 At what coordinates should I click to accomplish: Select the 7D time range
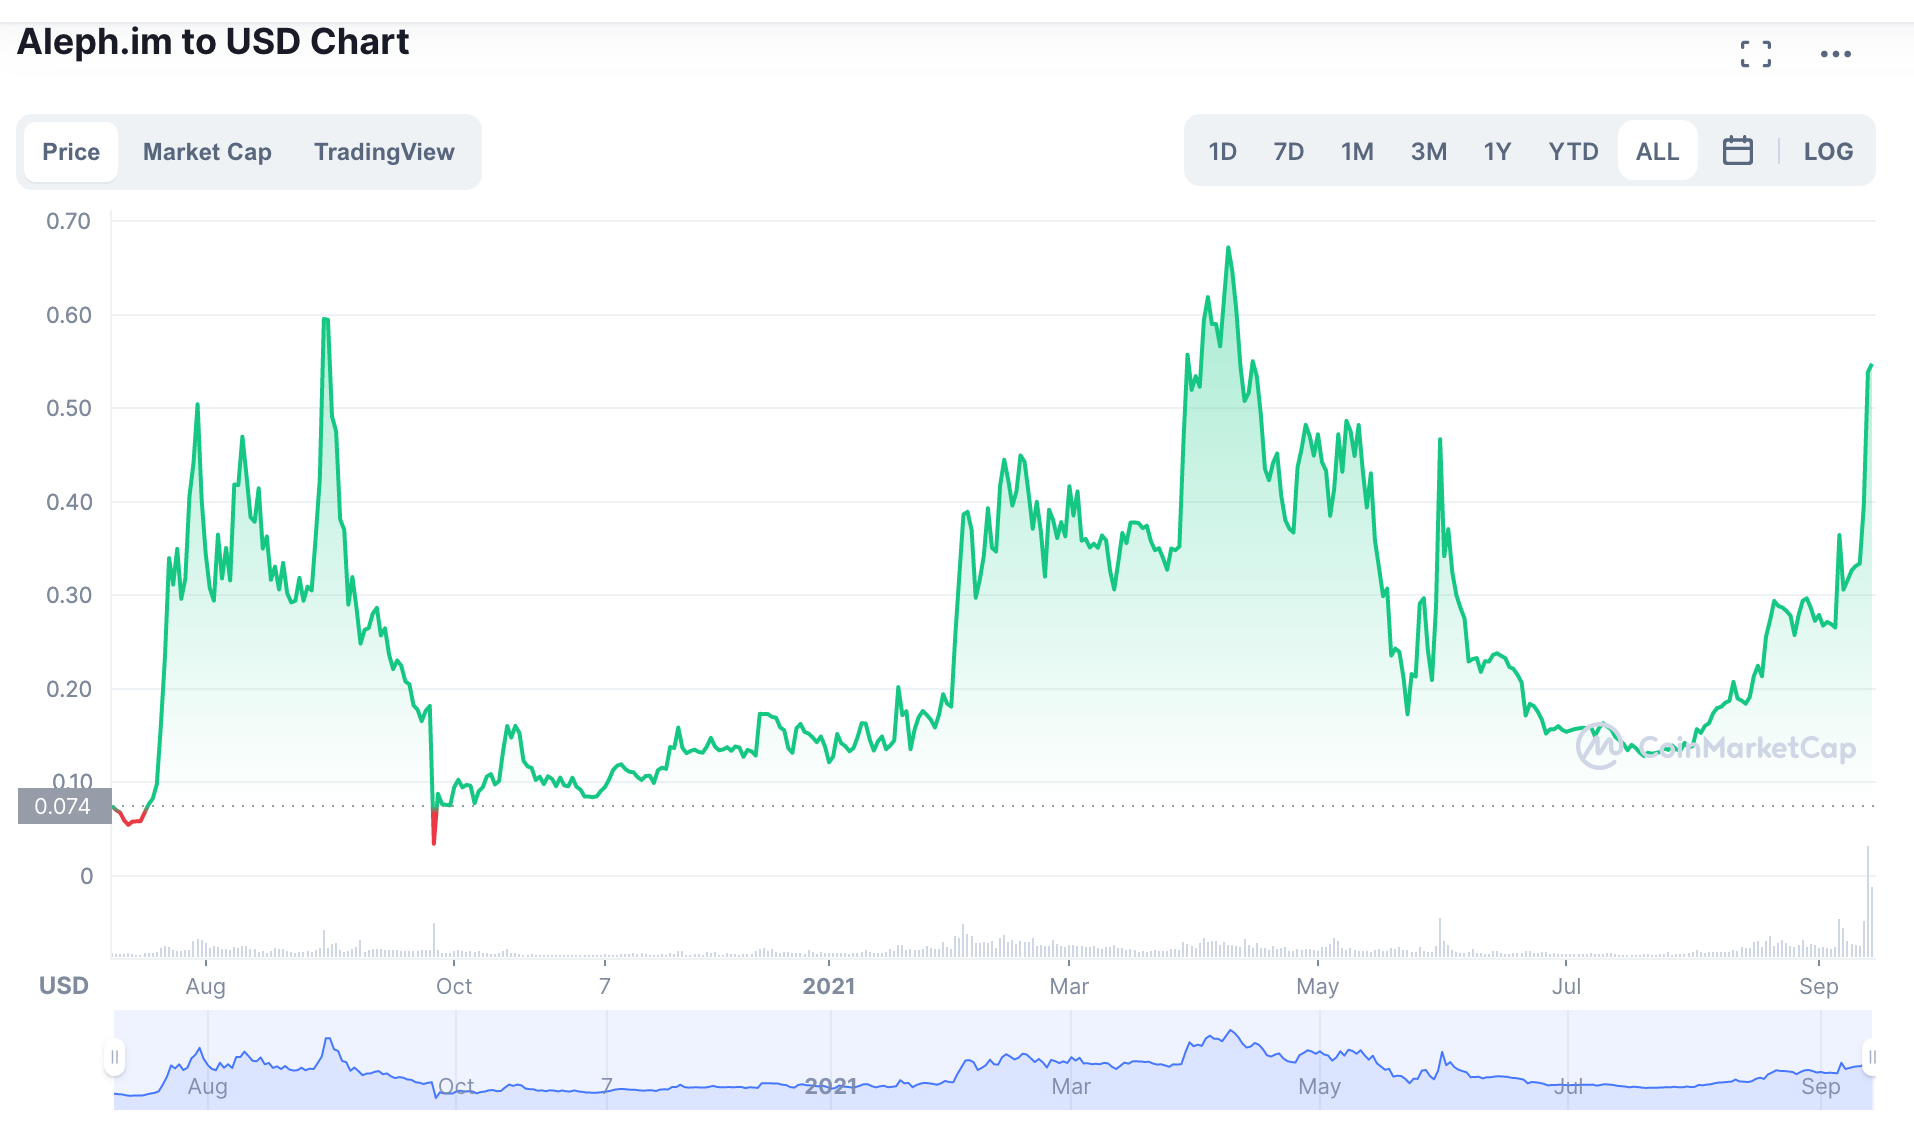click(x=1288, y=152)
